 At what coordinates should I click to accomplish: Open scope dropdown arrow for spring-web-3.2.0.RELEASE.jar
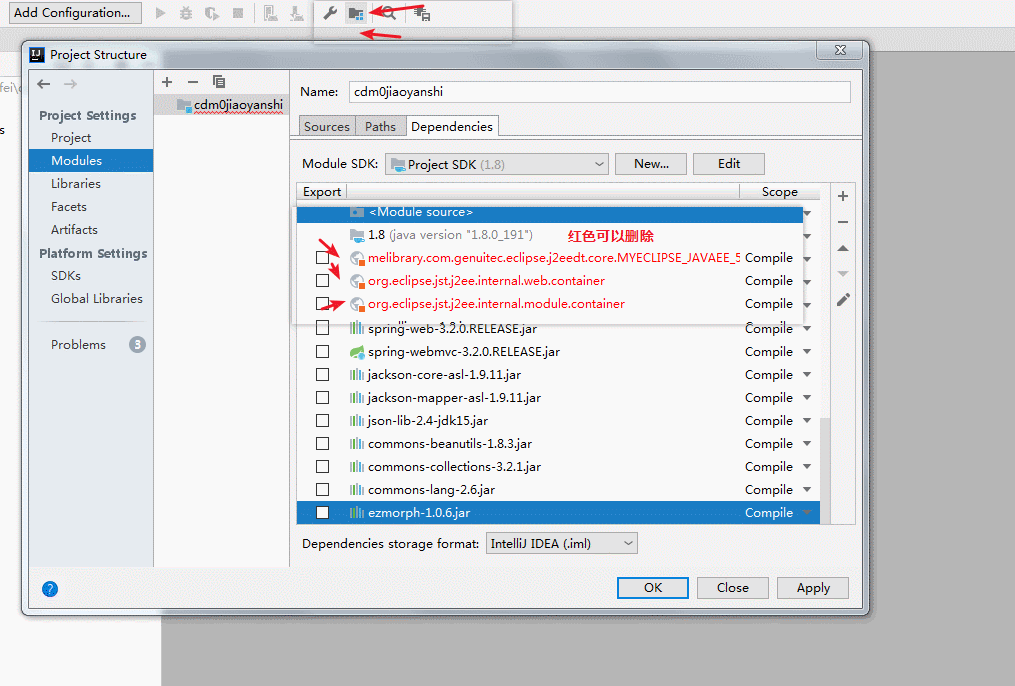tap(807, 329)
